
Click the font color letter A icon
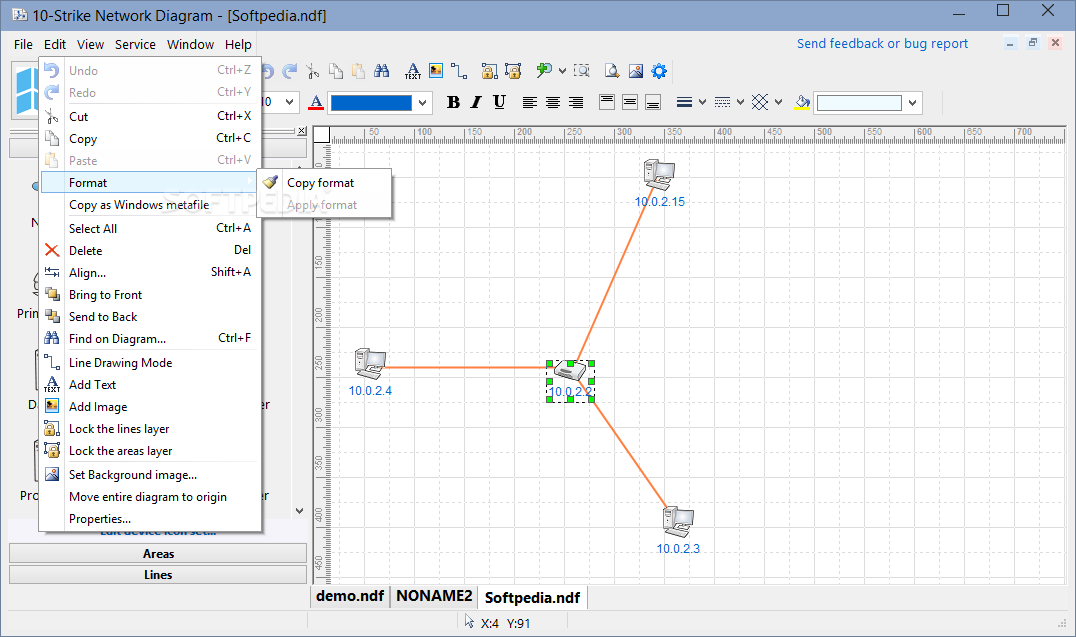tap(316, 102)
